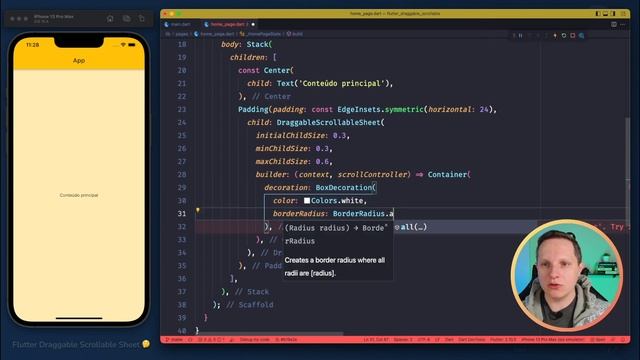The image size is (640, 360).
Task: Click 'EdgeInsets.symmetric' in the code
Action: click(381, 109)
